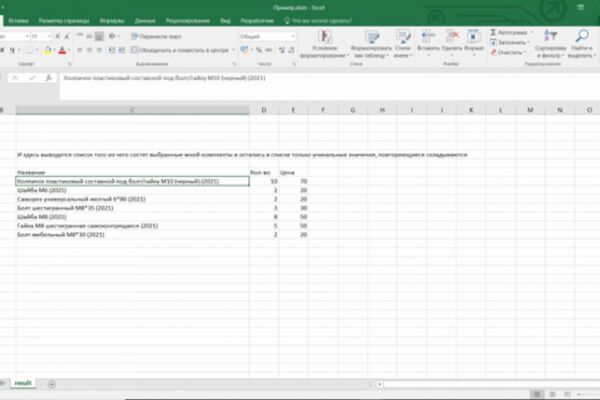
Task: Switch to Normal view in status bar
Action: coord(537,394)
